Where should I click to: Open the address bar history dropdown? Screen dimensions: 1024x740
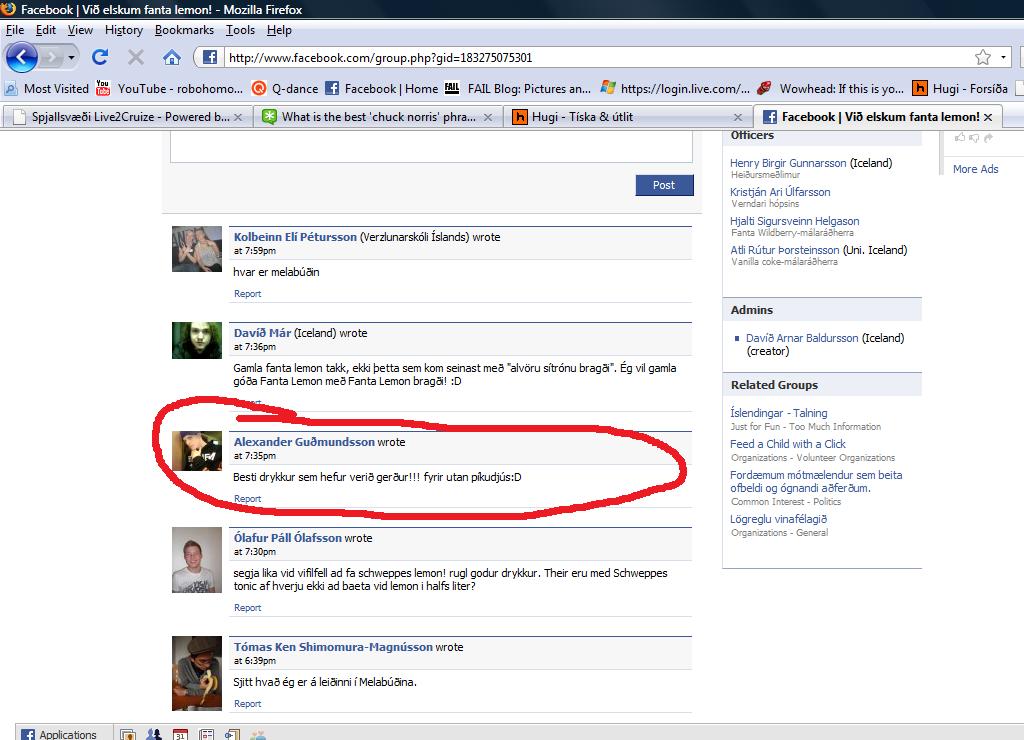(1003, 57)
